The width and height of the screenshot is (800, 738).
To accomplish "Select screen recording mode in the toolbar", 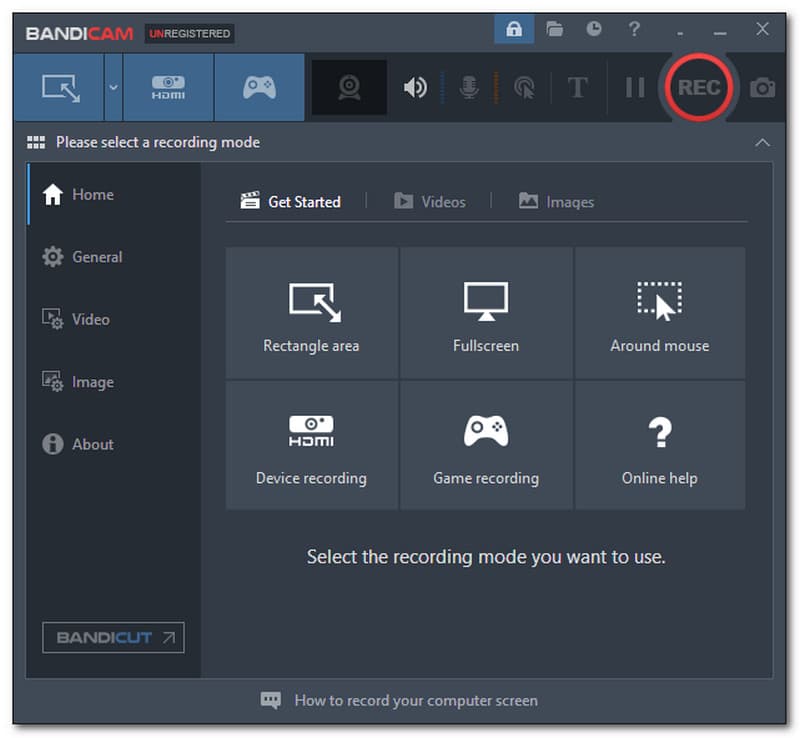I will click(x=59, y=87).
